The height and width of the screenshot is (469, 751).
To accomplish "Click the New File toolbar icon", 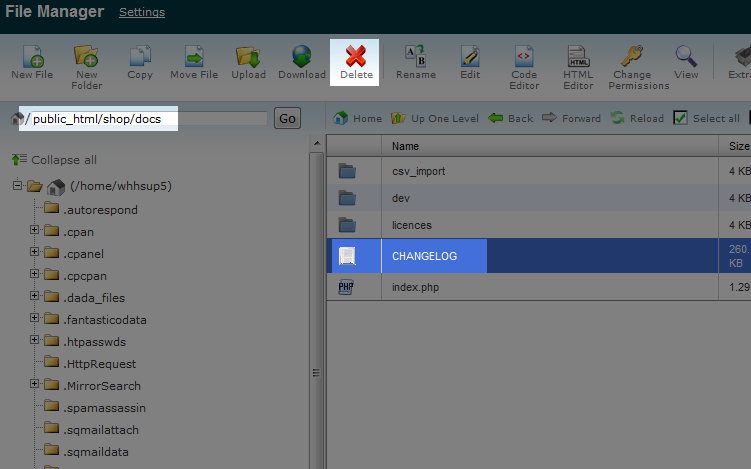I will point(33,57).
